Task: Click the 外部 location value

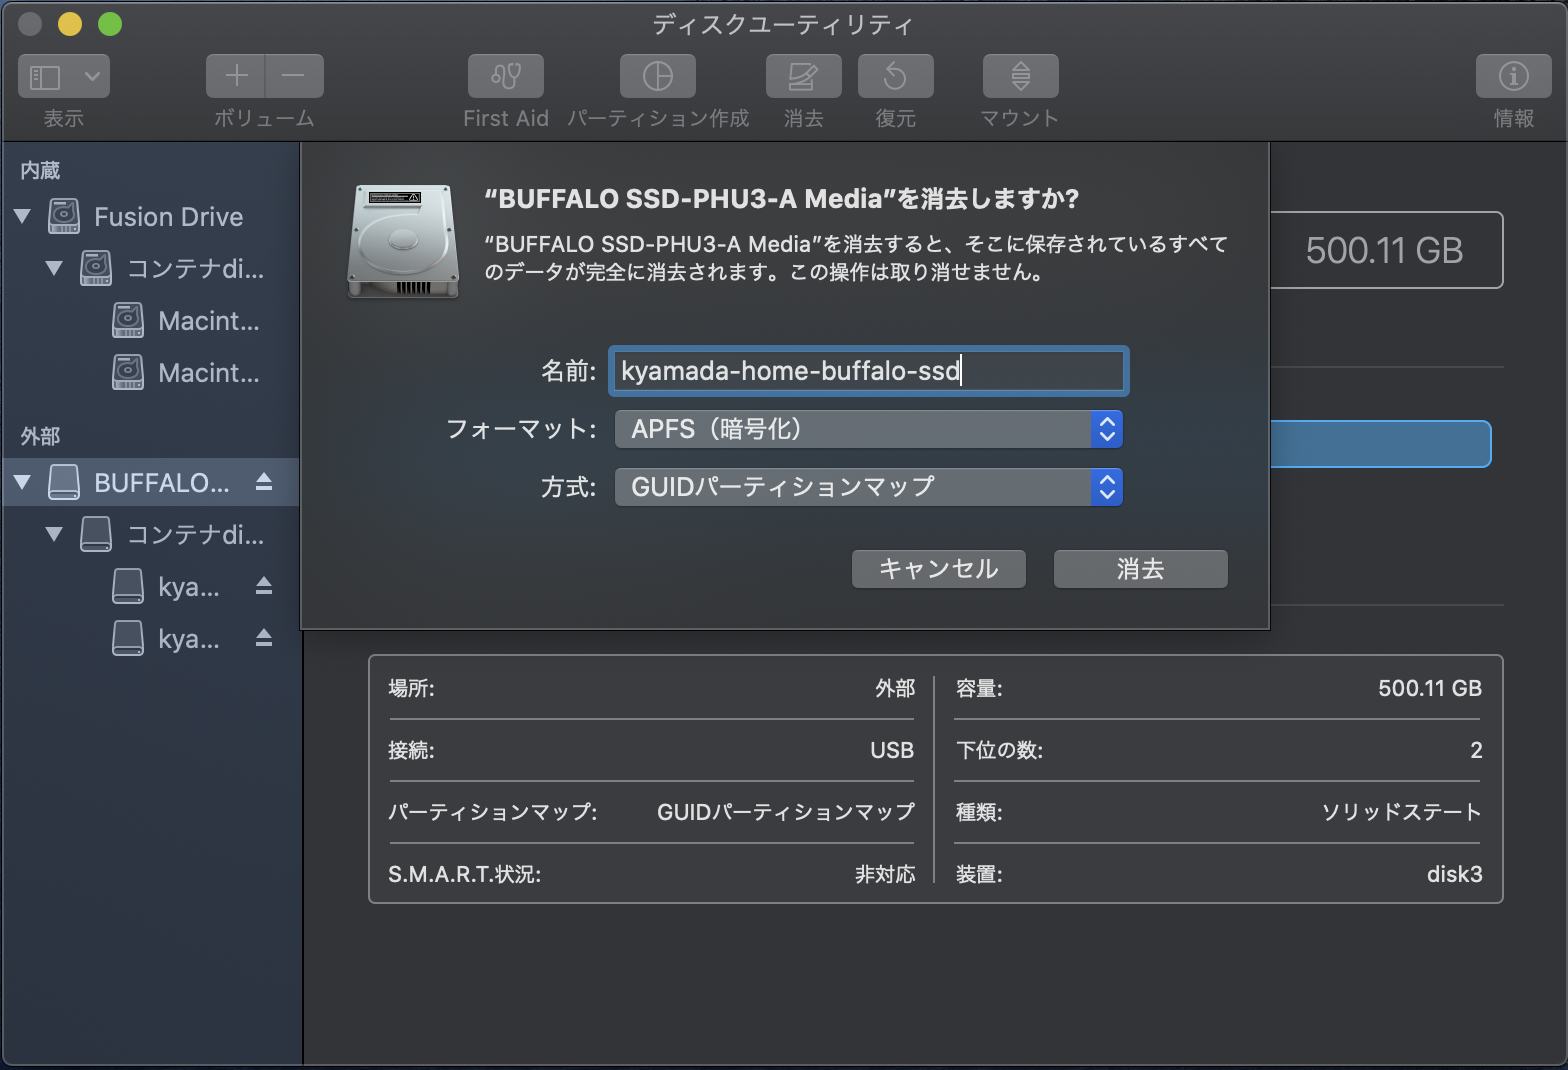Action: (895, 688)
